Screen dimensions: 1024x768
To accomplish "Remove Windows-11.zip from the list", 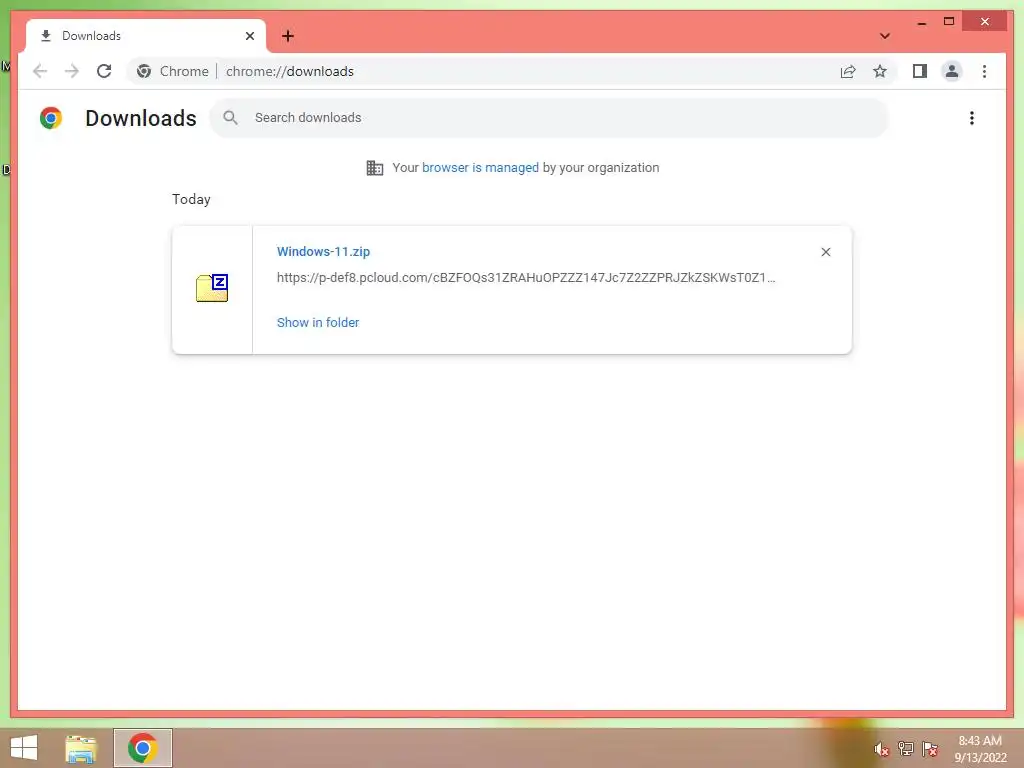I will point(825,252).
